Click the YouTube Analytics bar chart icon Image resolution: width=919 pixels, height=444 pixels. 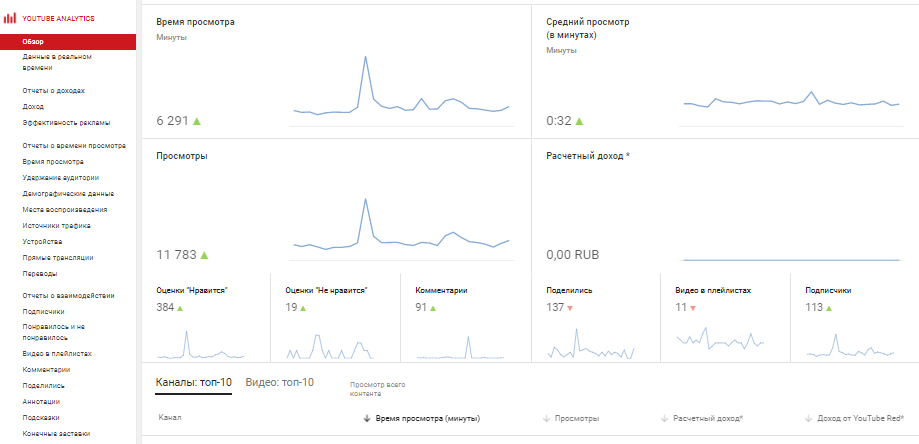point(10,18)
